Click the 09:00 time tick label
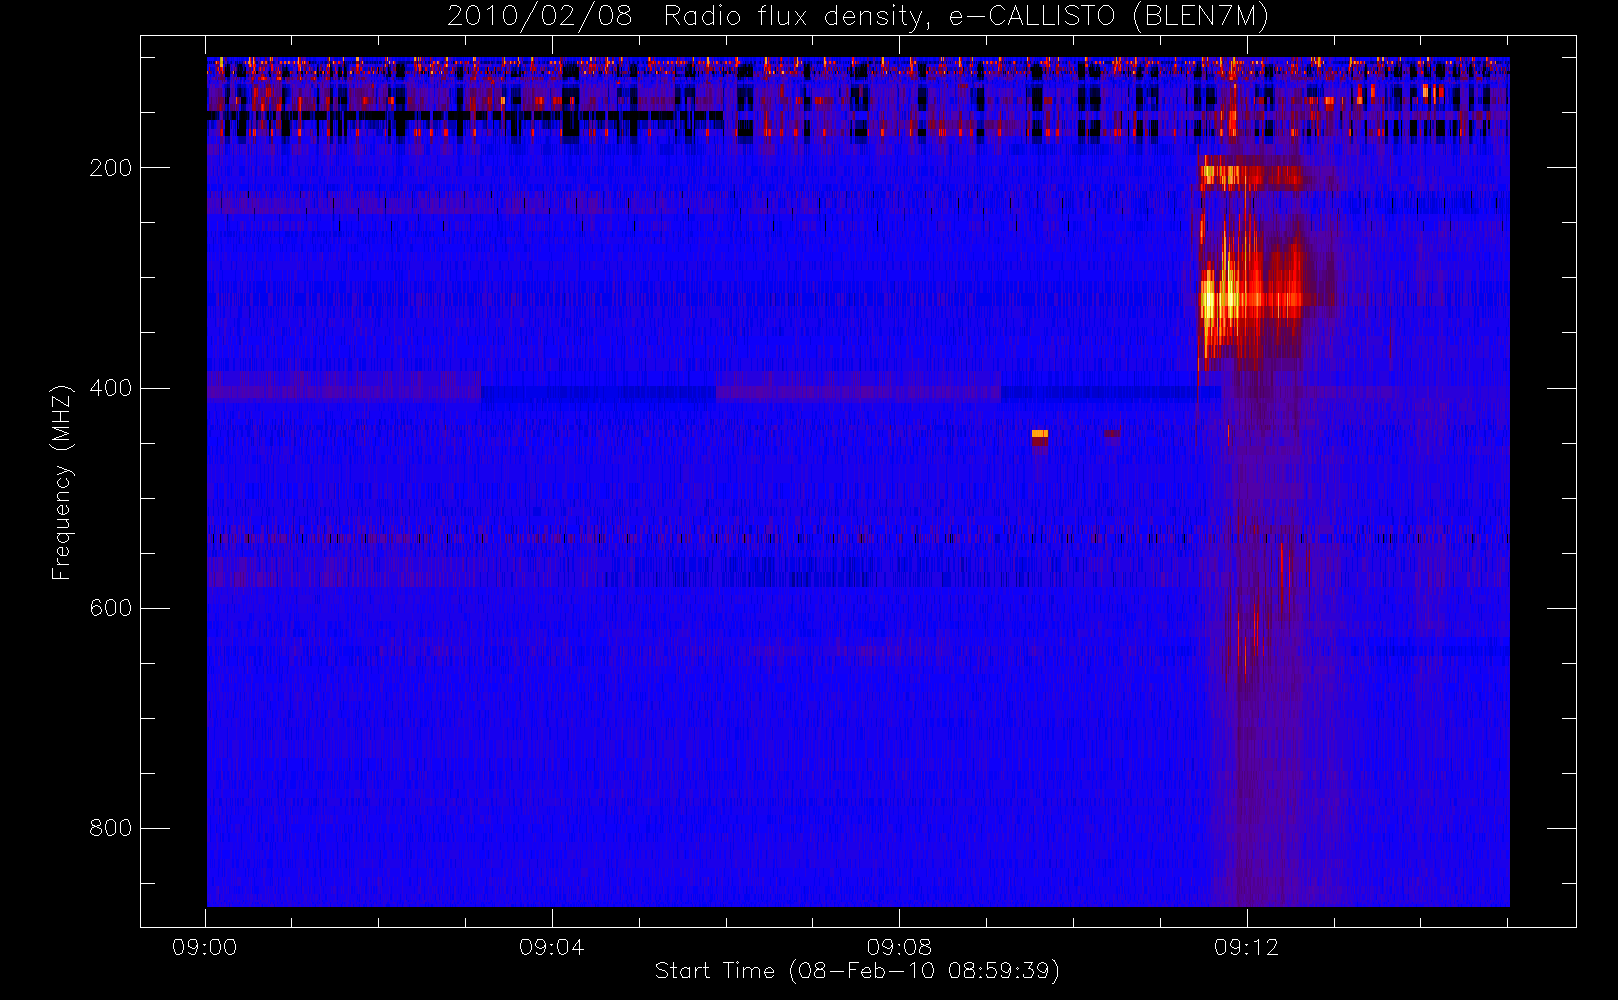The height and width of the screenshot is (1000, 1618). 205,947
